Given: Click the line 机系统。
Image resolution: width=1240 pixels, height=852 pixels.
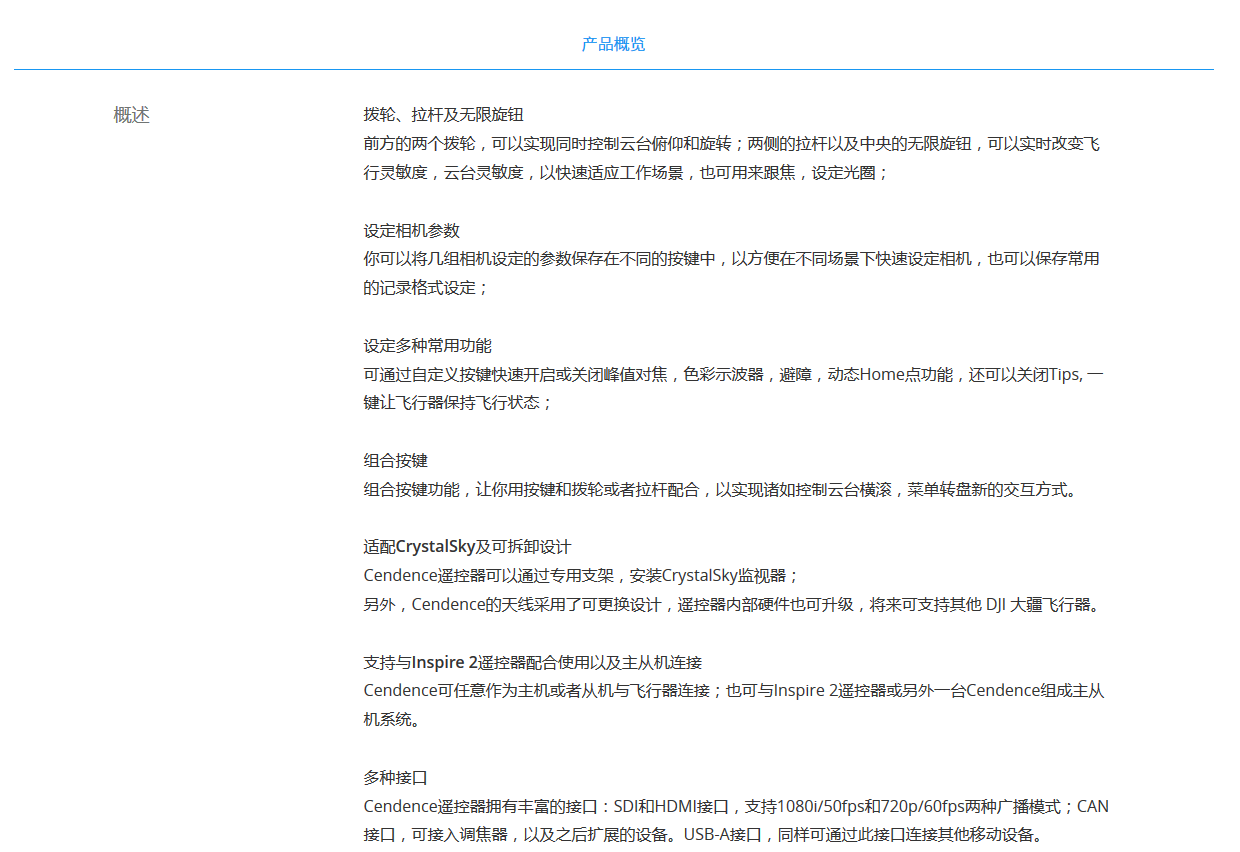Looking at the screenshot, I should point(392,720).
